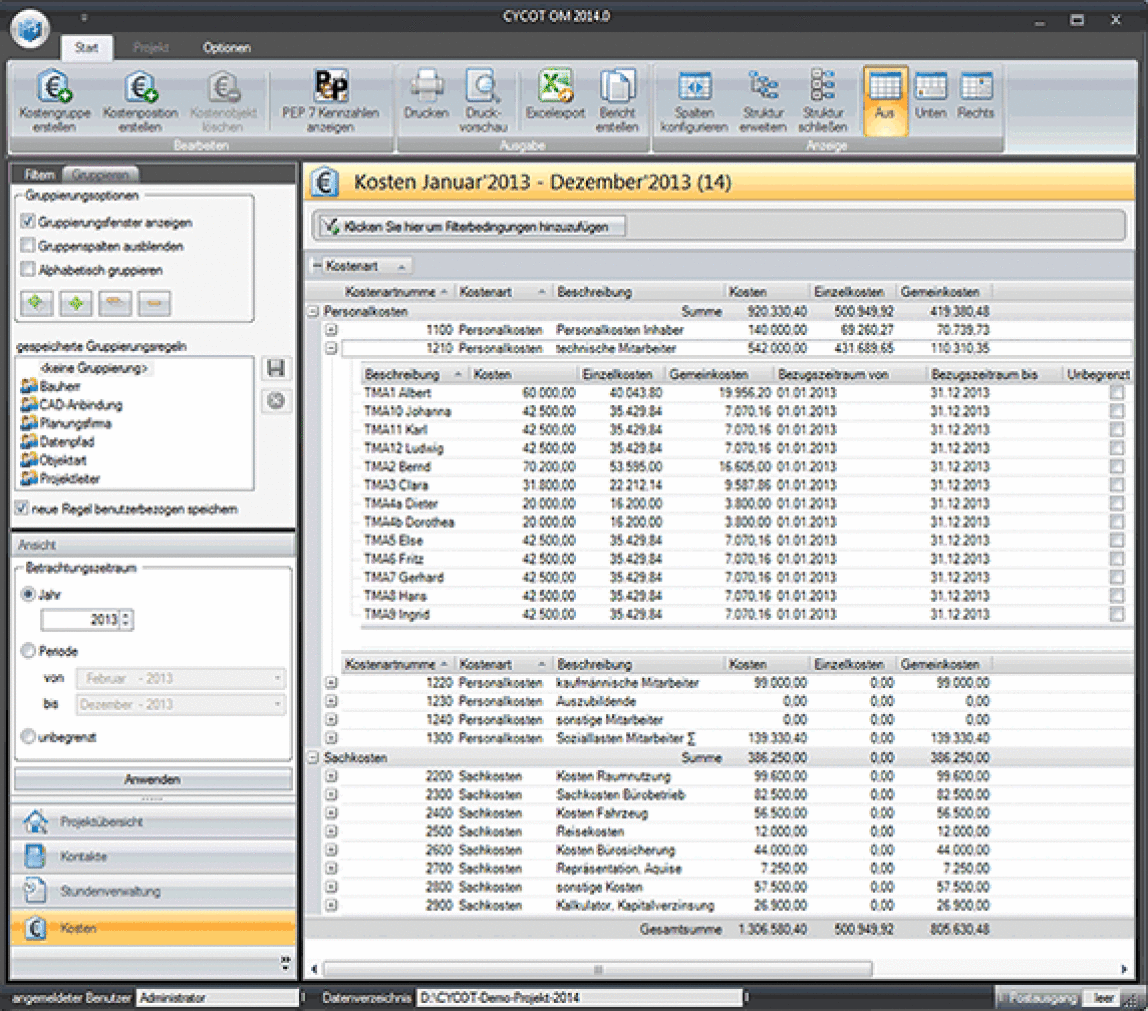
Task: Collapse the Sachkosten group
Action: tap(313, 757)
